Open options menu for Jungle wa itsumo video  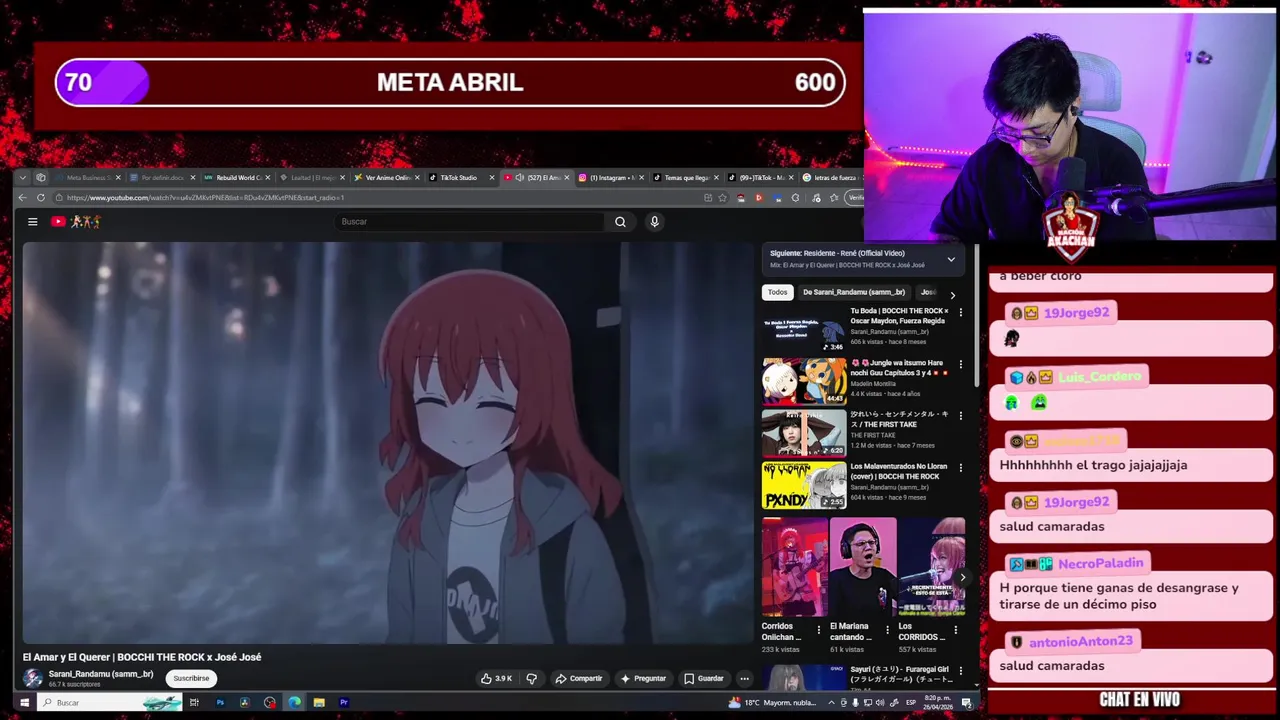[961, 364]
